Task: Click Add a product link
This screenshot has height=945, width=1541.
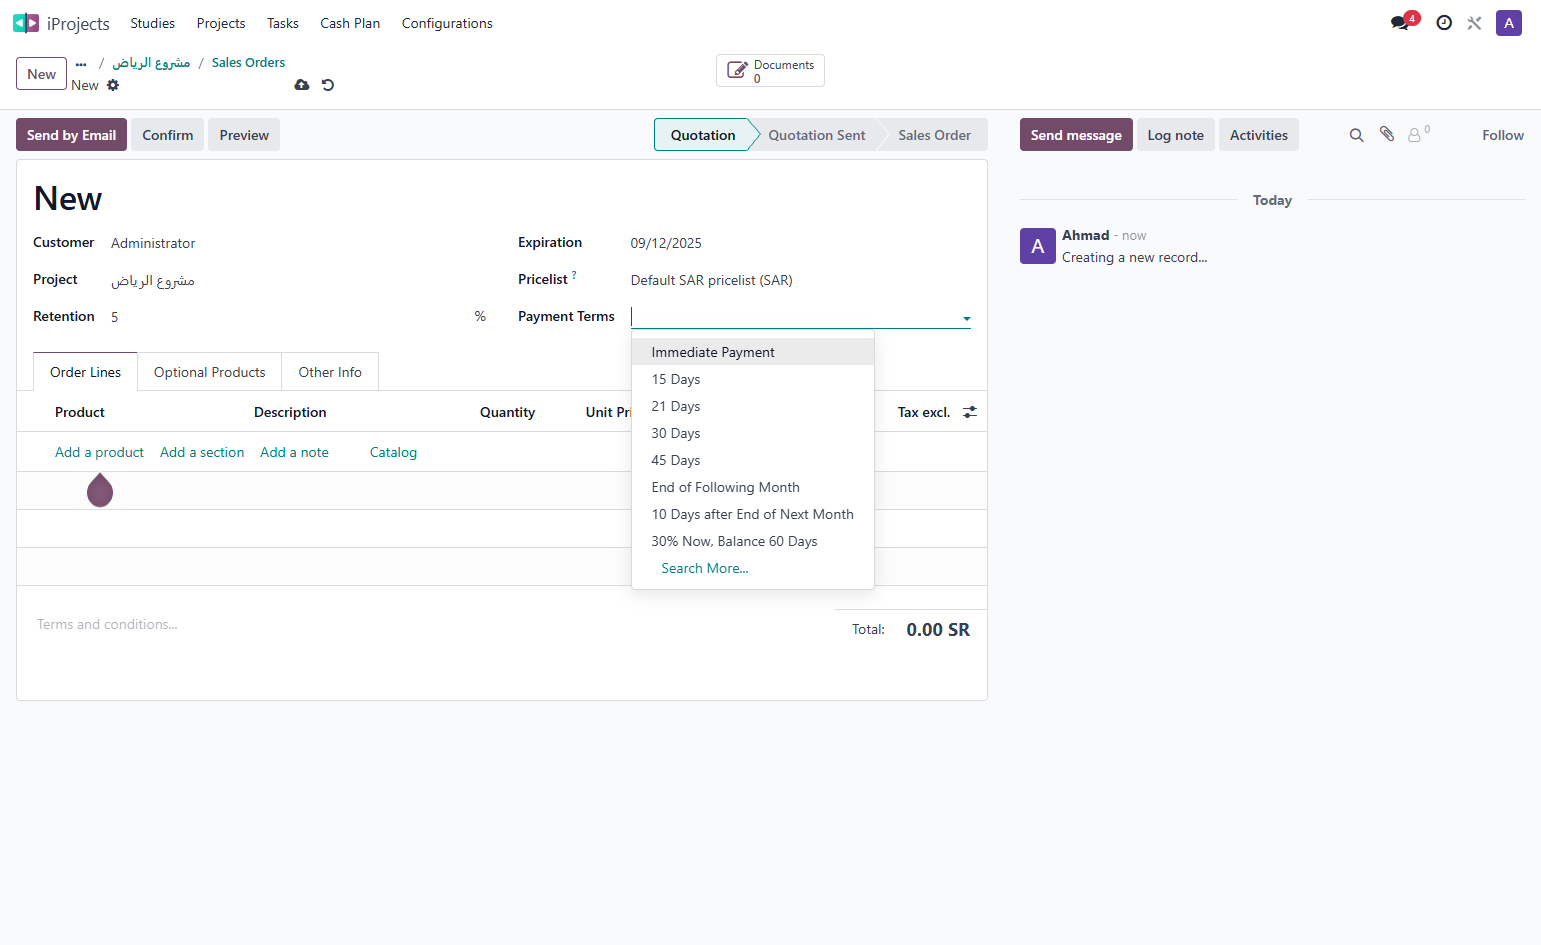Action: coord(99,452)
